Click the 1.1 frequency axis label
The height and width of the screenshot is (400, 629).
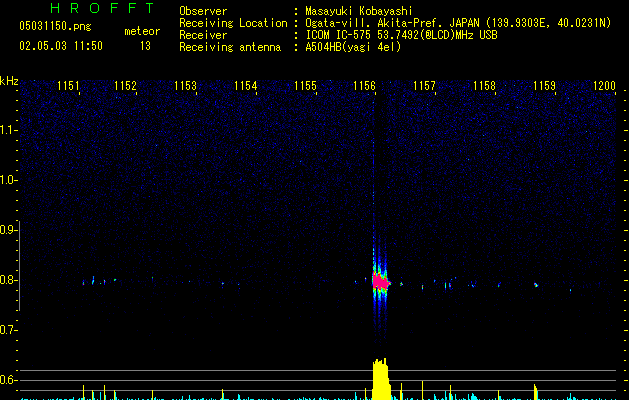click(x=9, y=130)
